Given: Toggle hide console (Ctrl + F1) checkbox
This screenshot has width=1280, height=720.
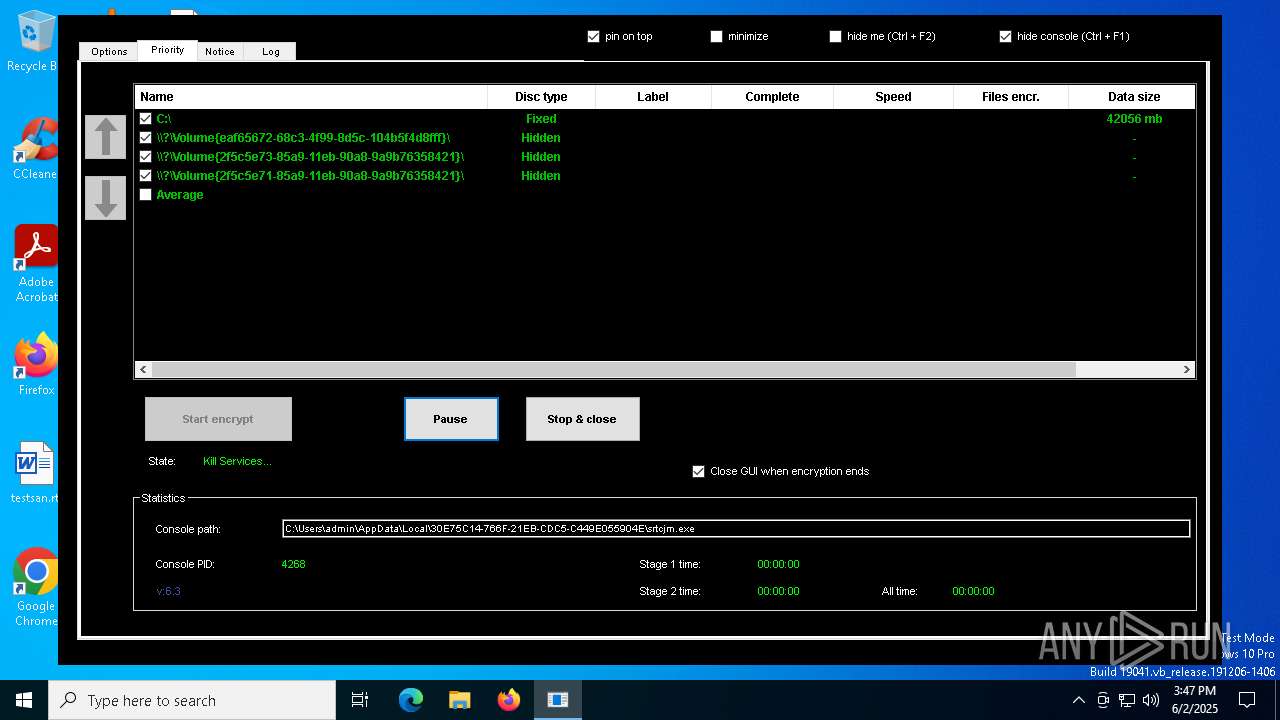Looking at the screenshot, I should point(1005,36).
